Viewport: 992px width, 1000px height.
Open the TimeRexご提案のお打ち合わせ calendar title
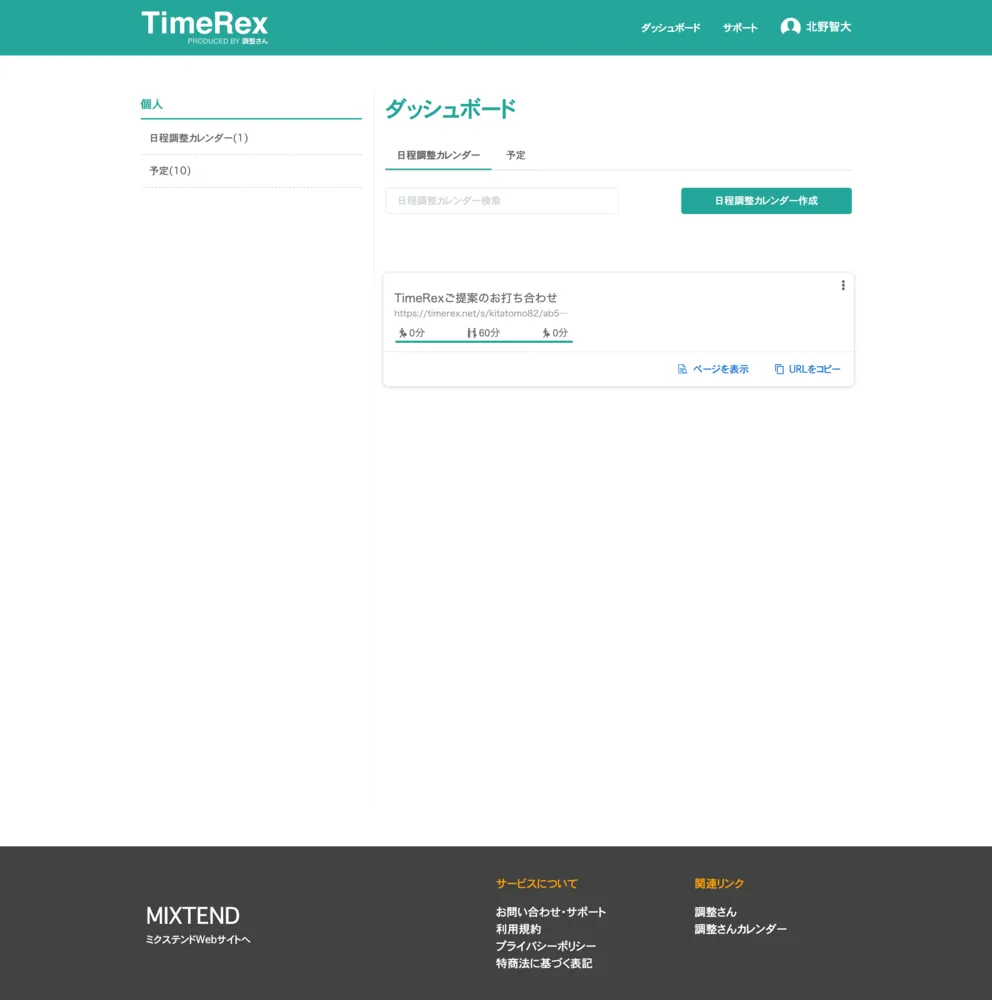click(476, 298)
